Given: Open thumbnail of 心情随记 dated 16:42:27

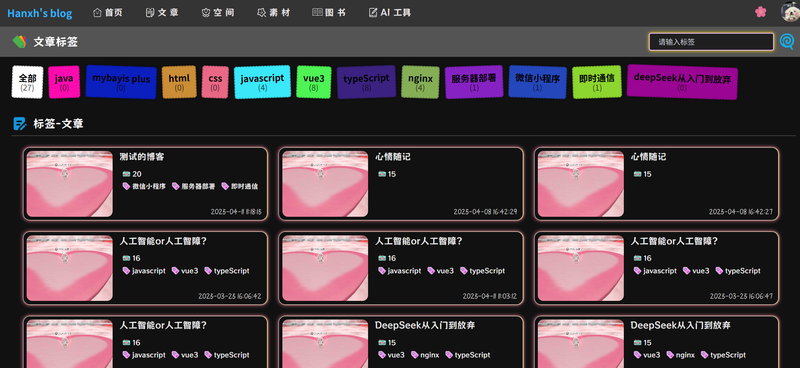Looking at the screenshot, I should click(581, 184).
